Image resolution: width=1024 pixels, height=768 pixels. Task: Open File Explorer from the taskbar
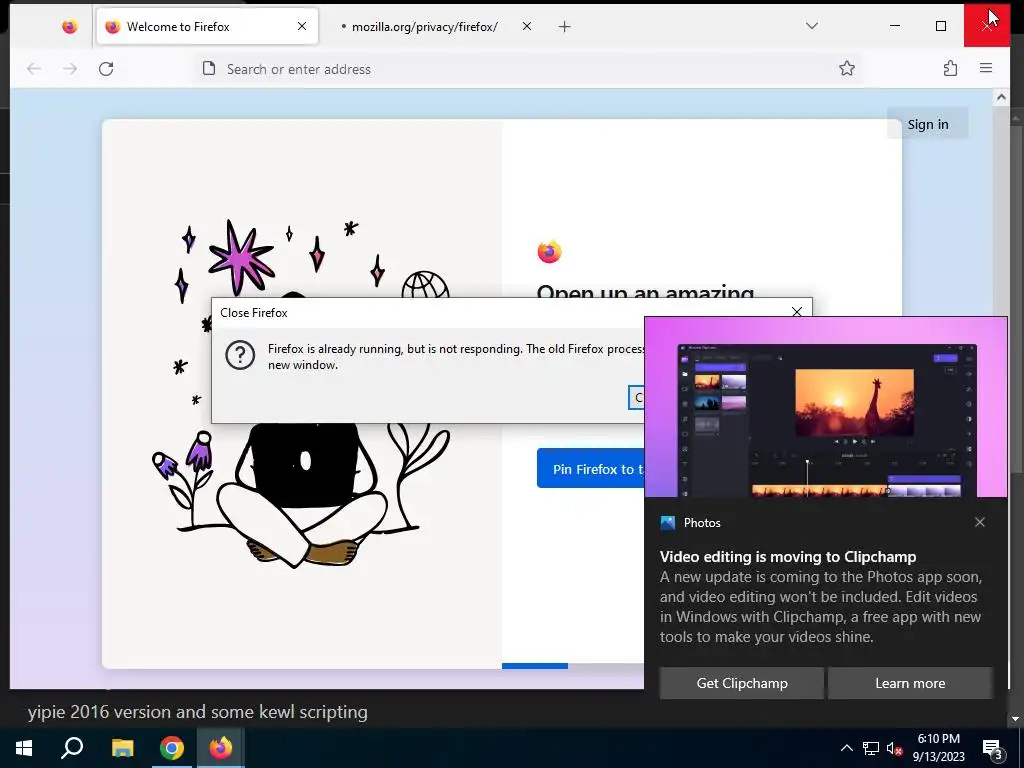[122, 748]
